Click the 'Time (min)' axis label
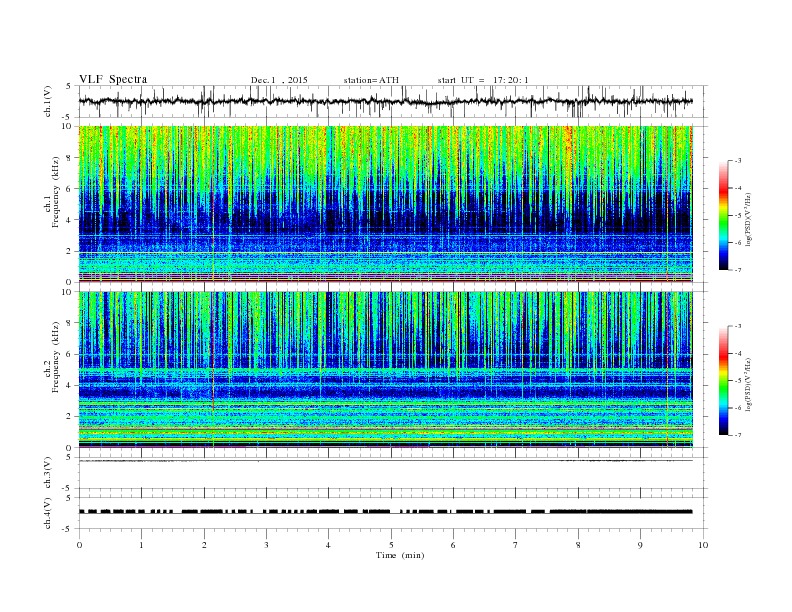This screenshot has width=792, height=612. coord(400,555)
